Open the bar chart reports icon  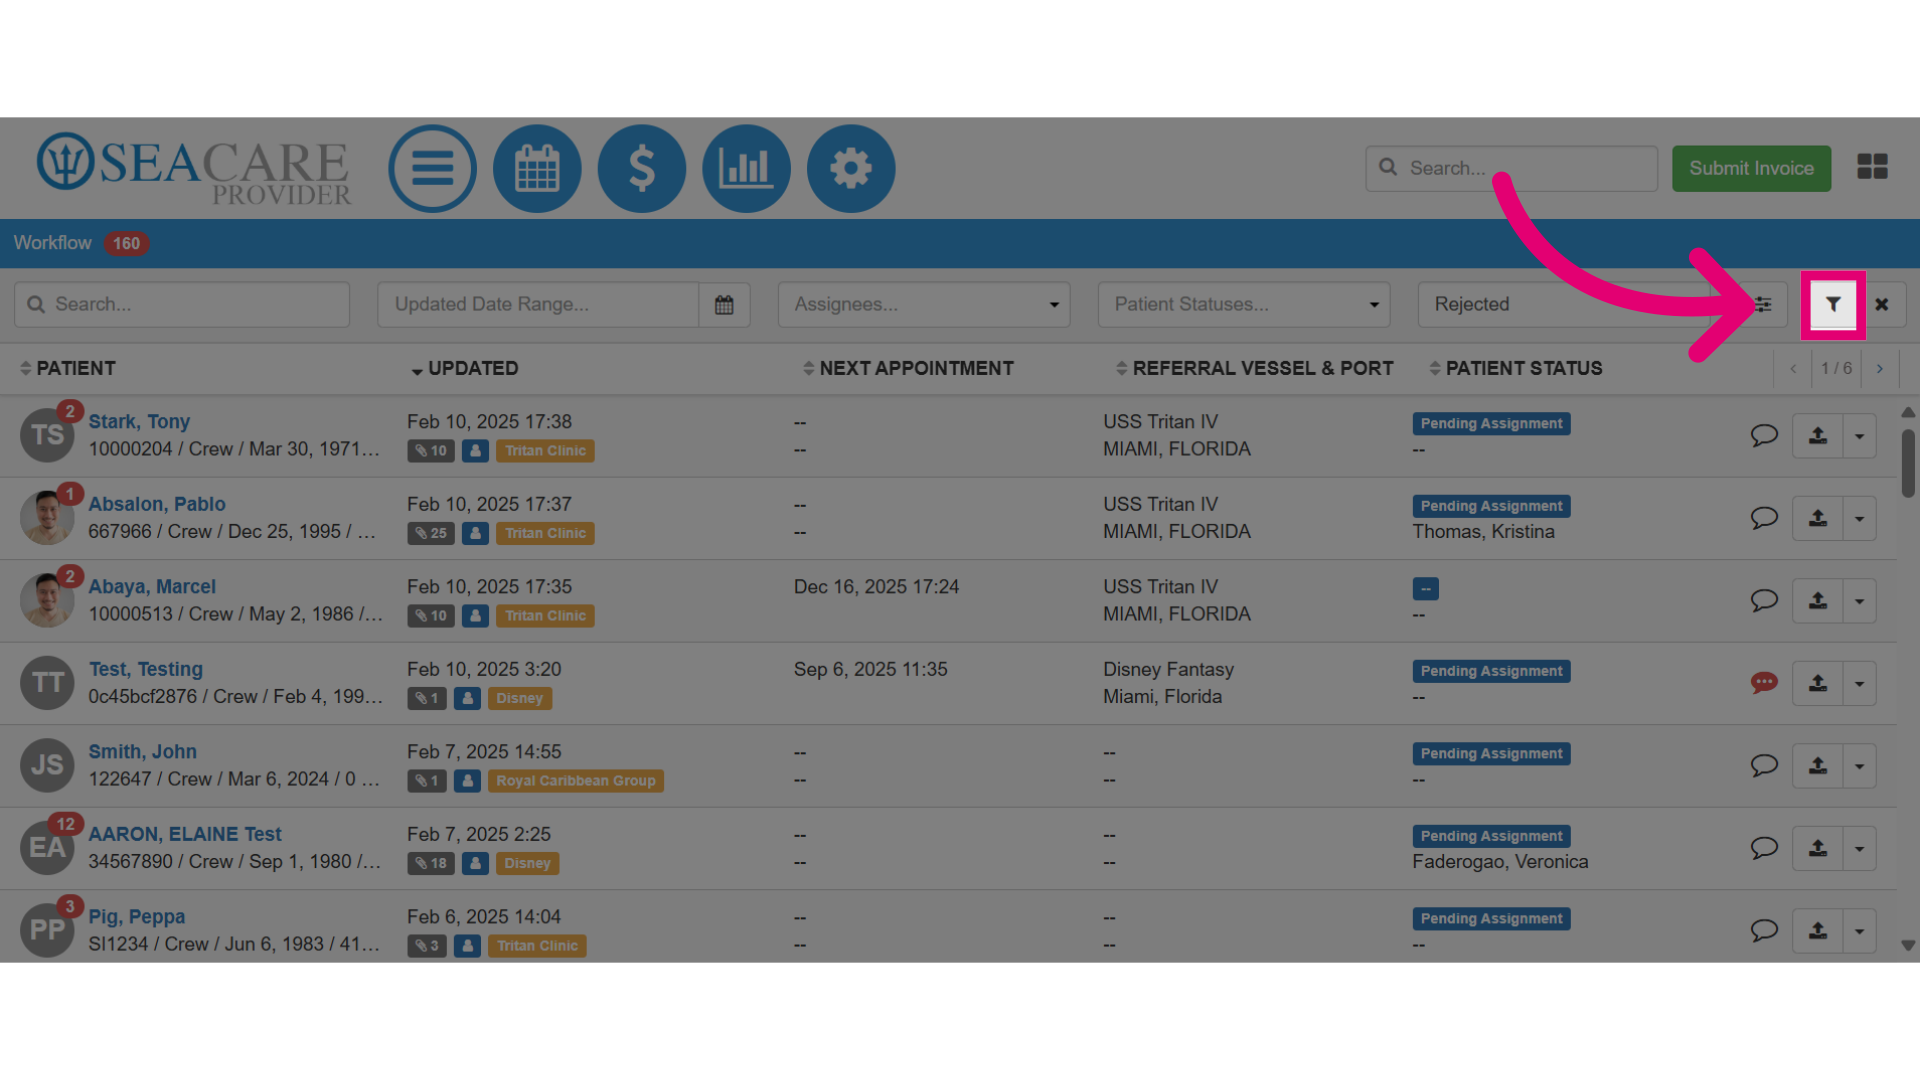click(746, 168)
